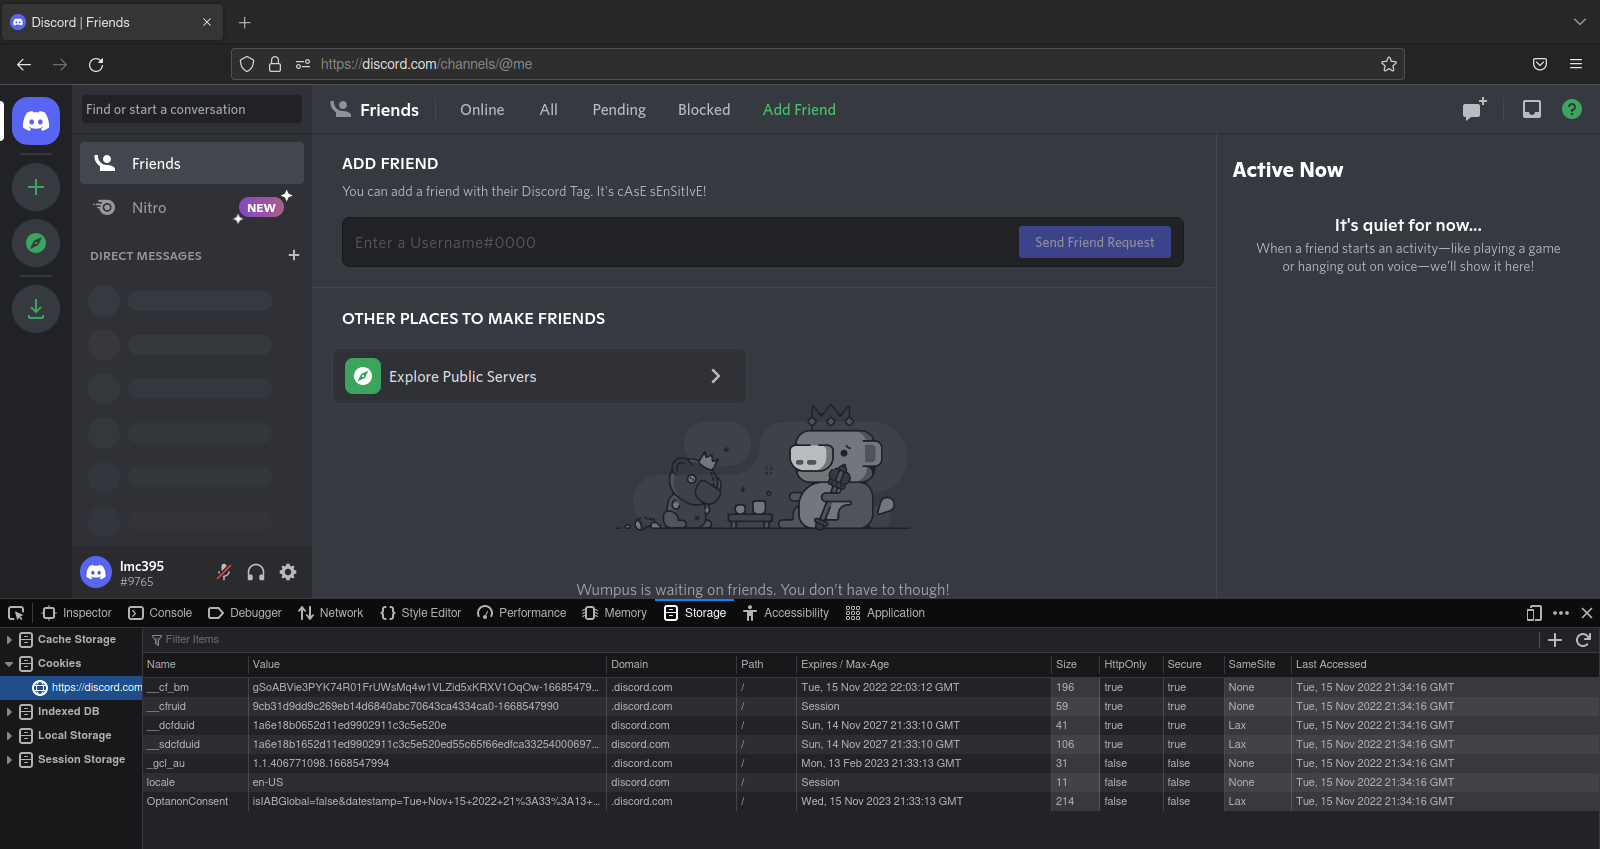Collapse the Cookies tree node

point(9,664)
